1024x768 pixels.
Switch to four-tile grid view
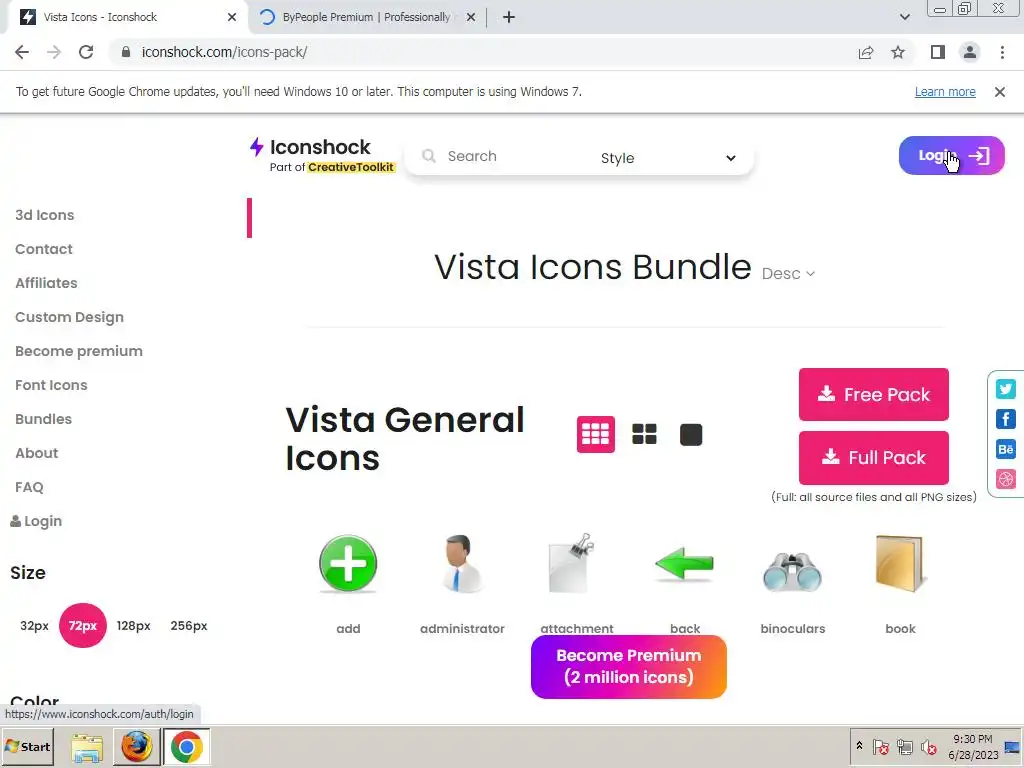pyautogui.click(x=644, y=434)
